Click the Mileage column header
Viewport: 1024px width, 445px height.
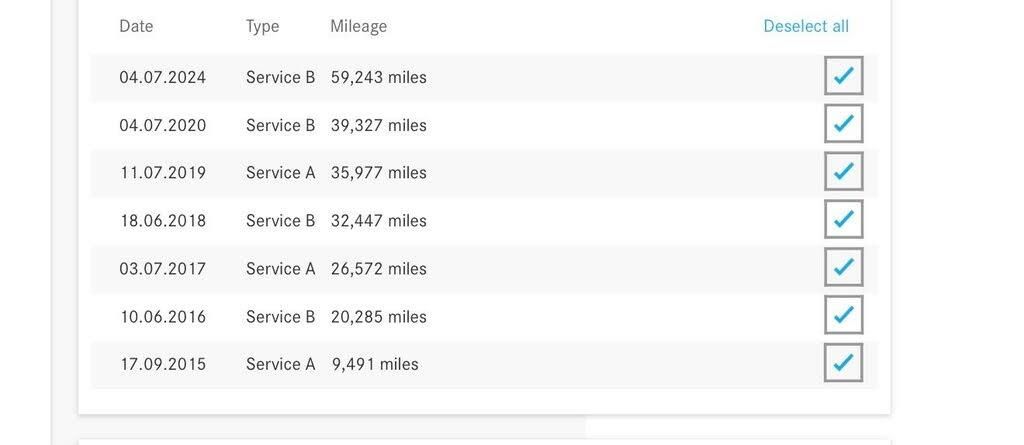click(x=359, y=27)
